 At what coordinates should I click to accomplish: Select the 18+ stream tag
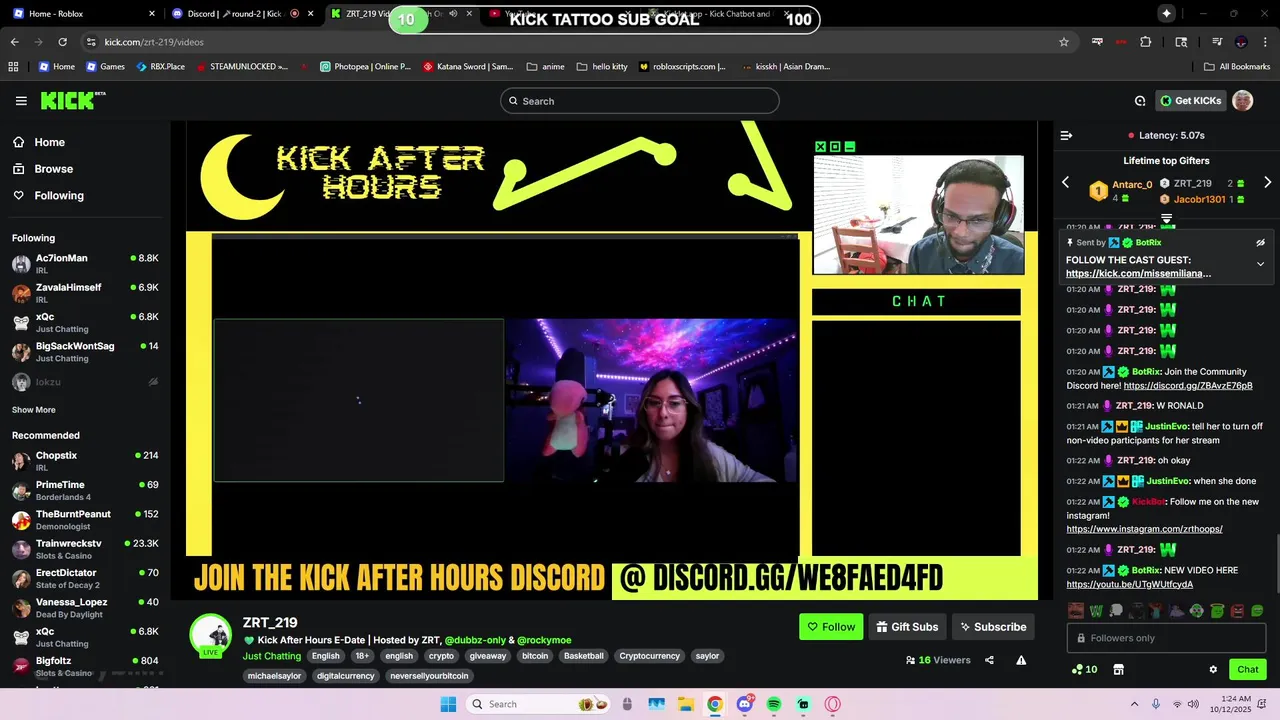362,656
